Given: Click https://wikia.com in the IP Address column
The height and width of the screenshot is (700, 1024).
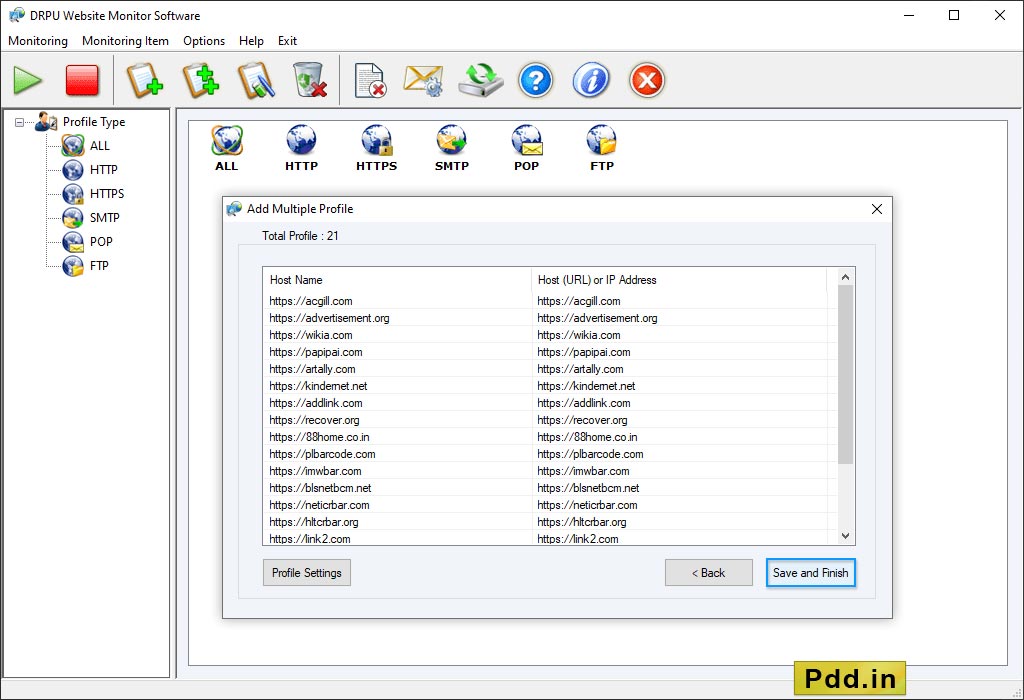Looking at the screenshot, I should [579, 335].
